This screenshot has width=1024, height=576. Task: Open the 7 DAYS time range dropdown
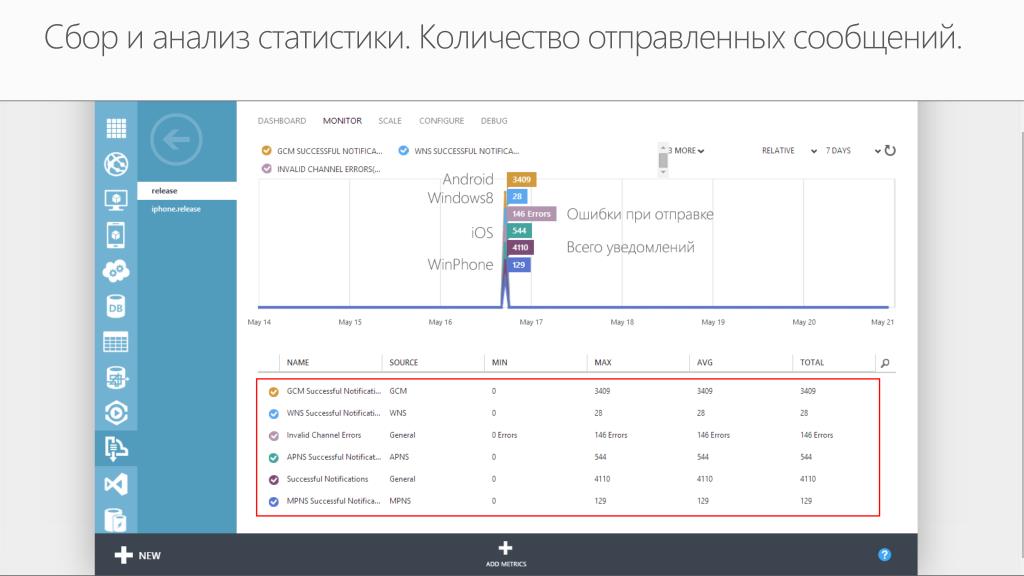click(853, 151)
